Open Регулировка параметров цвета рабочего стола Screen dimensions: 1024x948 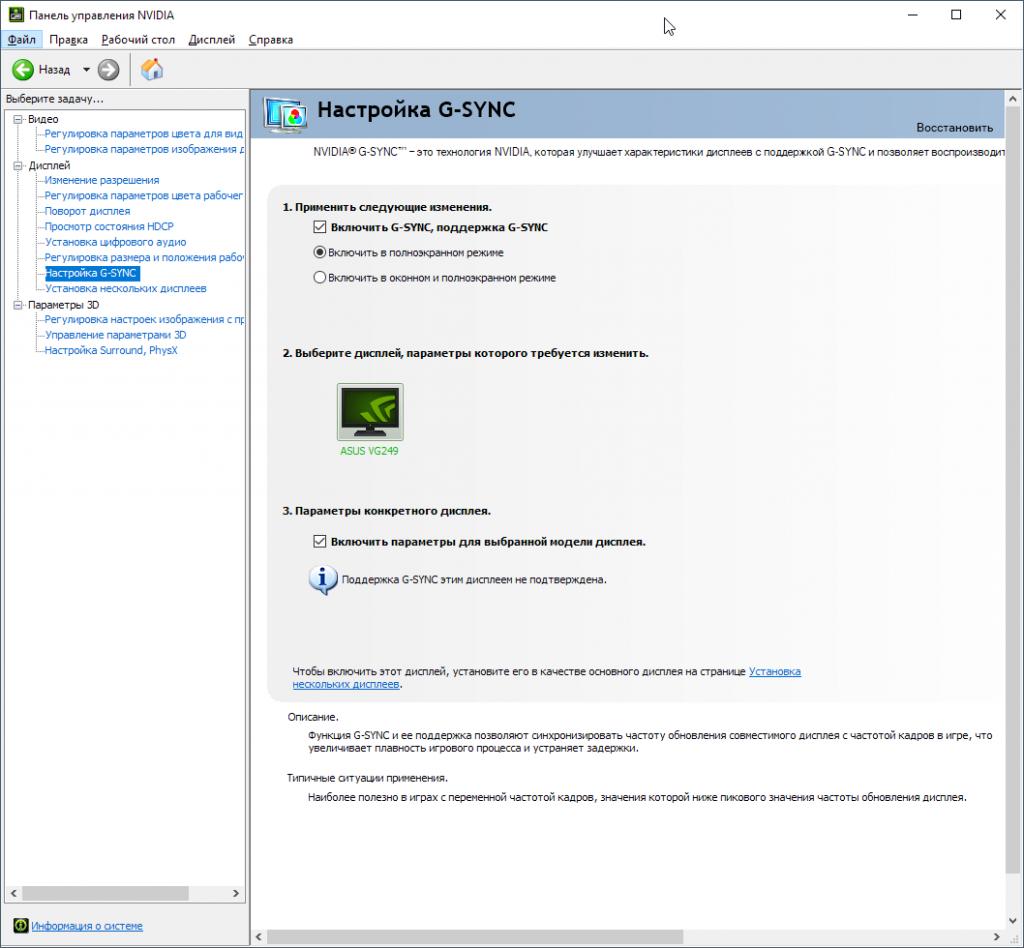[144, 196]
